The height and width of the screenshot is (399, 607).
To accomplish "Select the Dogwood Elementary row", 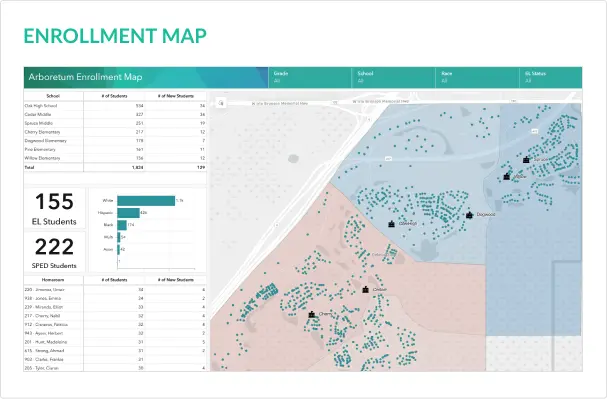I will pos(115,141).
